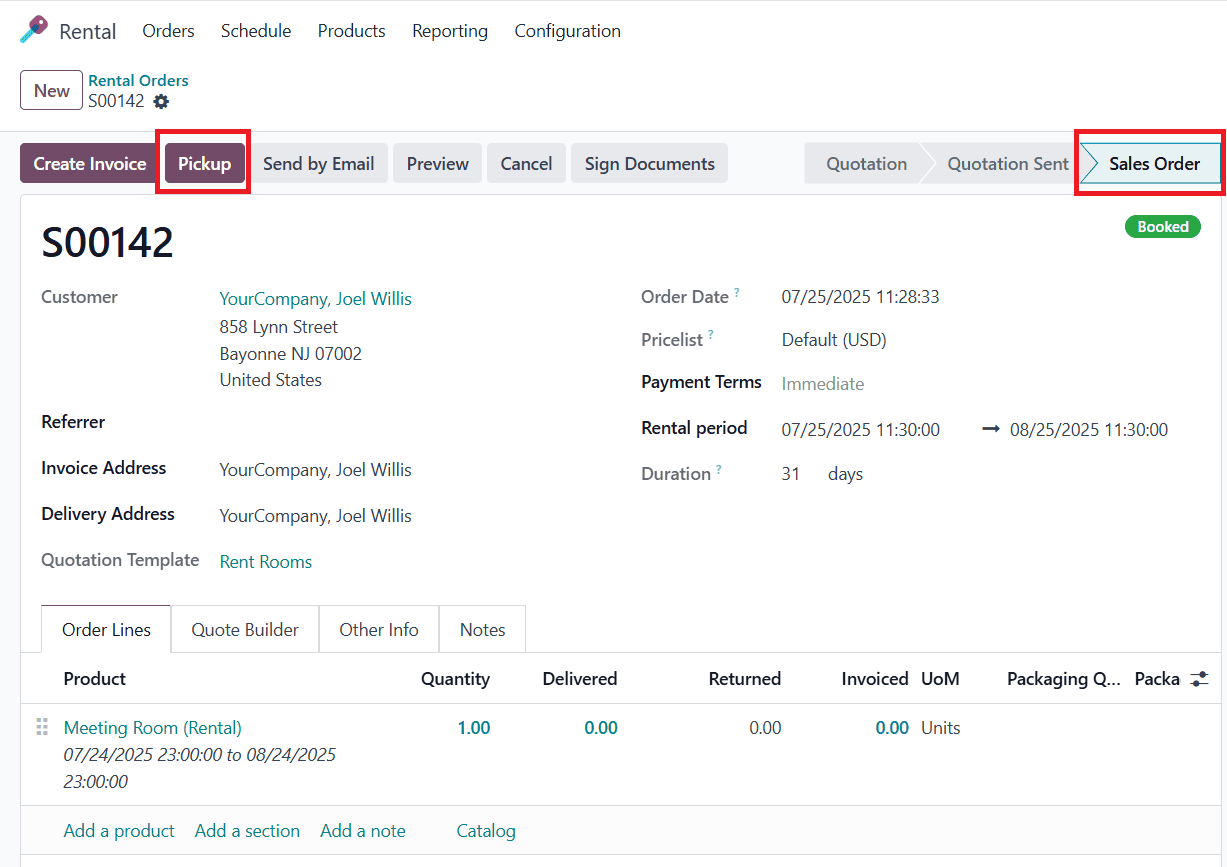Open the Payment Terms Immediate dropdown
This screenshot has width=1227, height=867.
(x=822, y=384)
